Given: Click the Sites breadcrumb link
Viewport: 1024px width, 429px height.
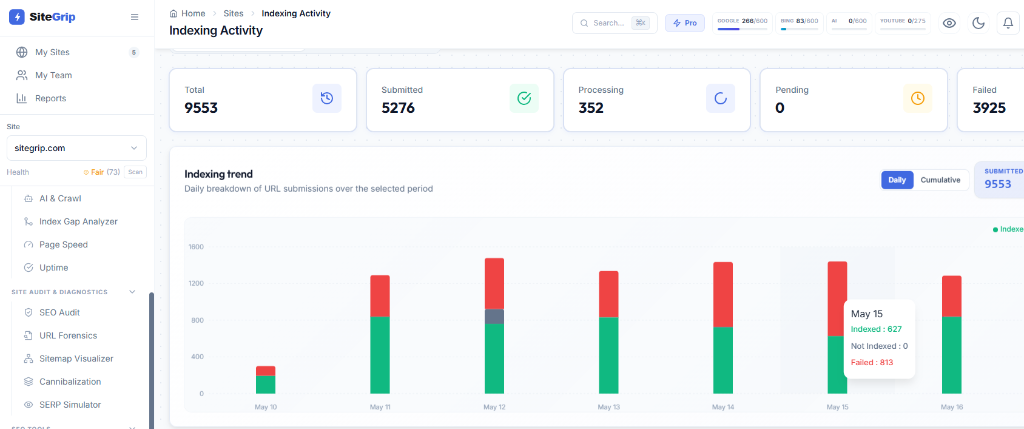Looking at the screenshot, I should 233,13.
